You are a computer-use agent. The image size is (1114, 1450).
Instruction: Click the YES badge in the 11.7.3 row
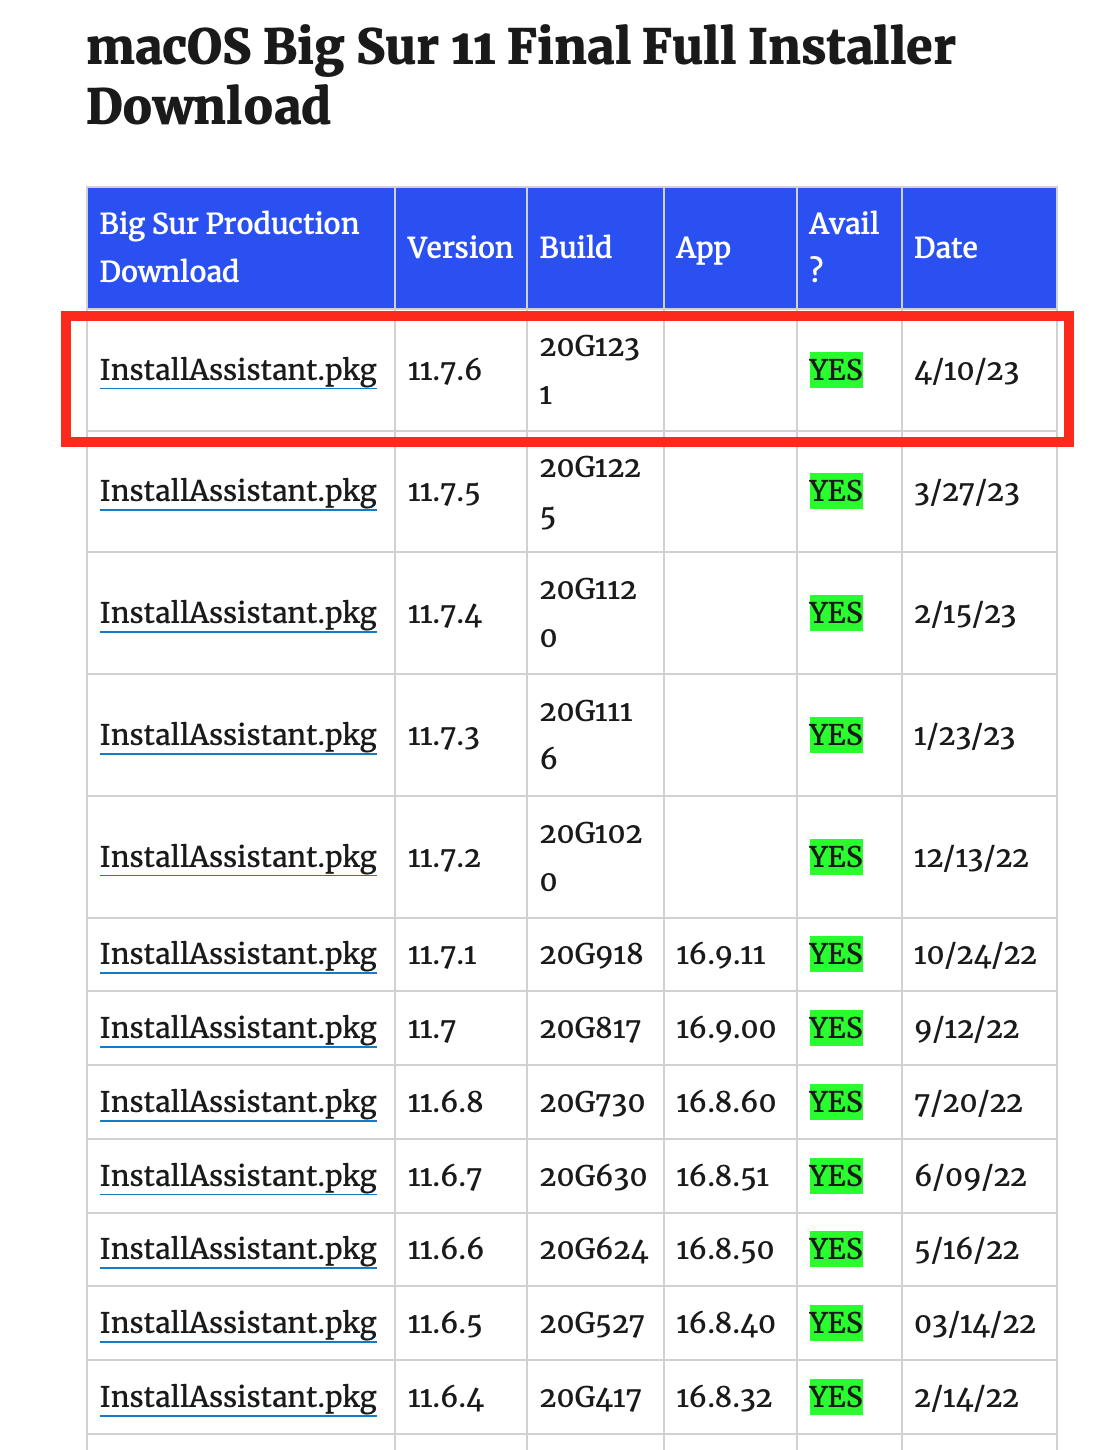pyautogui.click(x=836, y=736)
